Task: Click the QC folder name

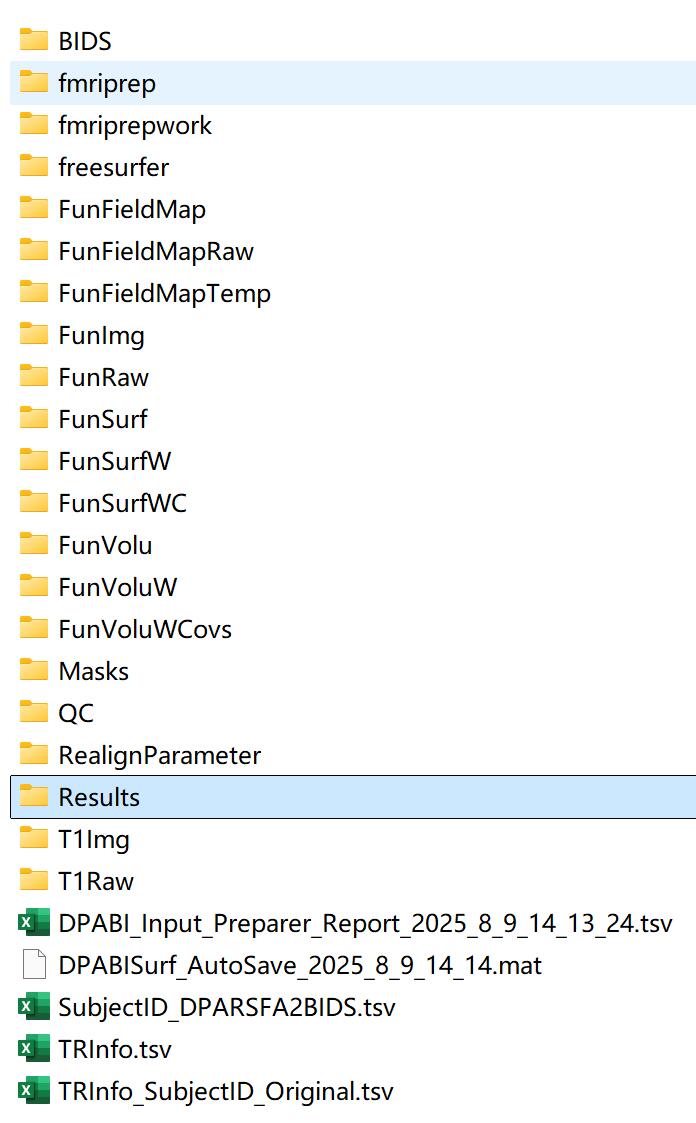Action: point(76,713)
